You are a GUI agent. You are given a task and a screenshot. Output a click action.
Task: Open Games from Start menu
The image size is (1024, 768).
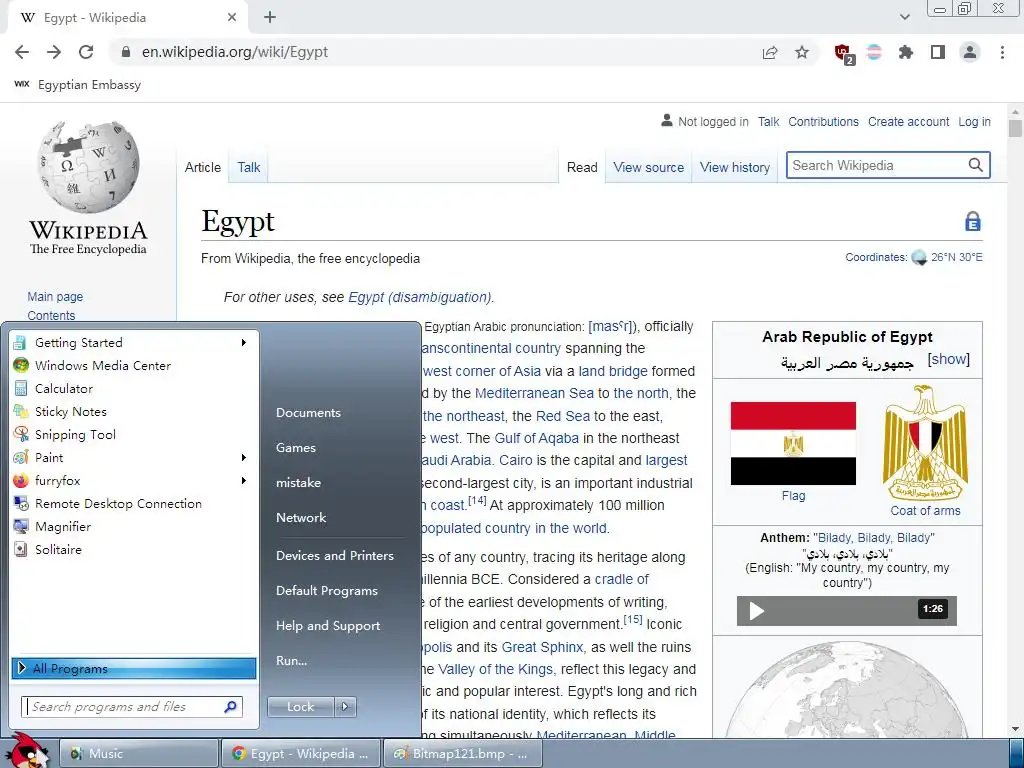pyautogui.click(x=296, y=448)
